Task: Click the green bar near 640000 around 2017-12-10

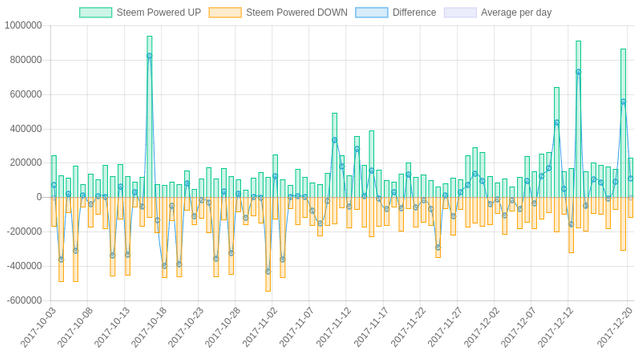Action: 557,143
